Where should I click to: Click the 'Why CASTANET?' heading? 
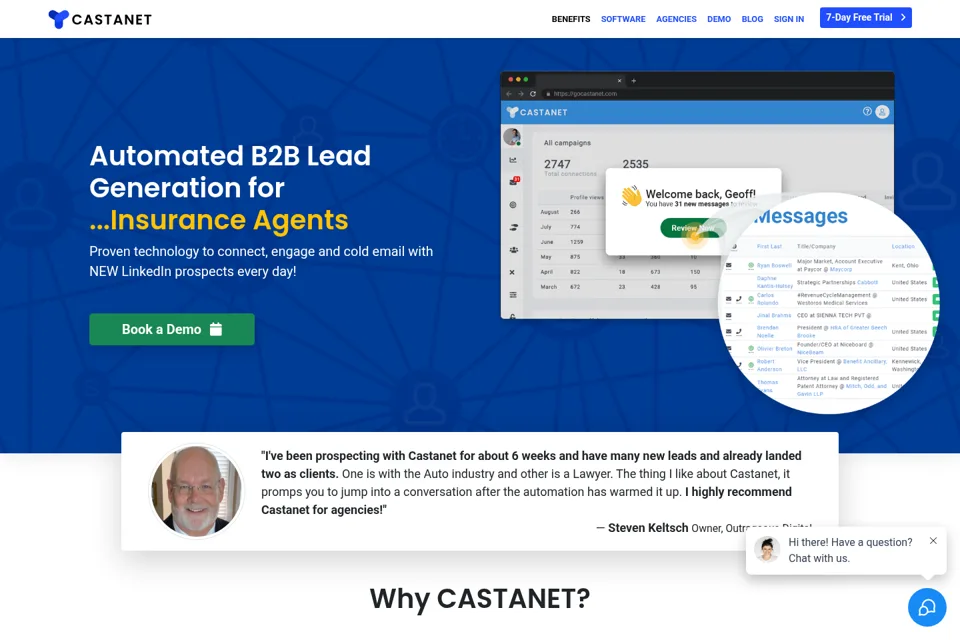click(480, 598)
